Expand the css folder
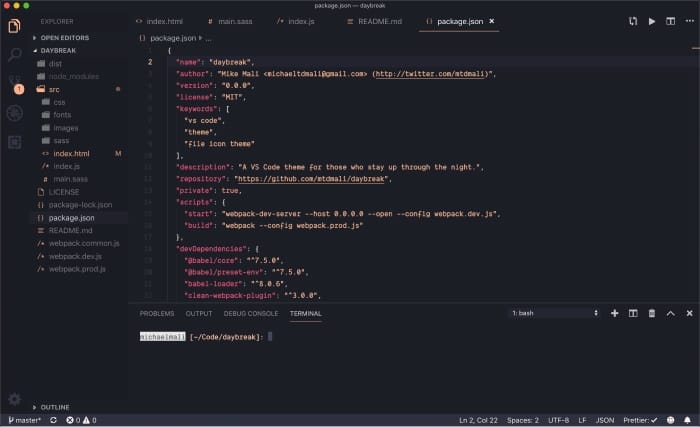Image resolution: width=700 pixels, height=427 pixels. (59, 102)
